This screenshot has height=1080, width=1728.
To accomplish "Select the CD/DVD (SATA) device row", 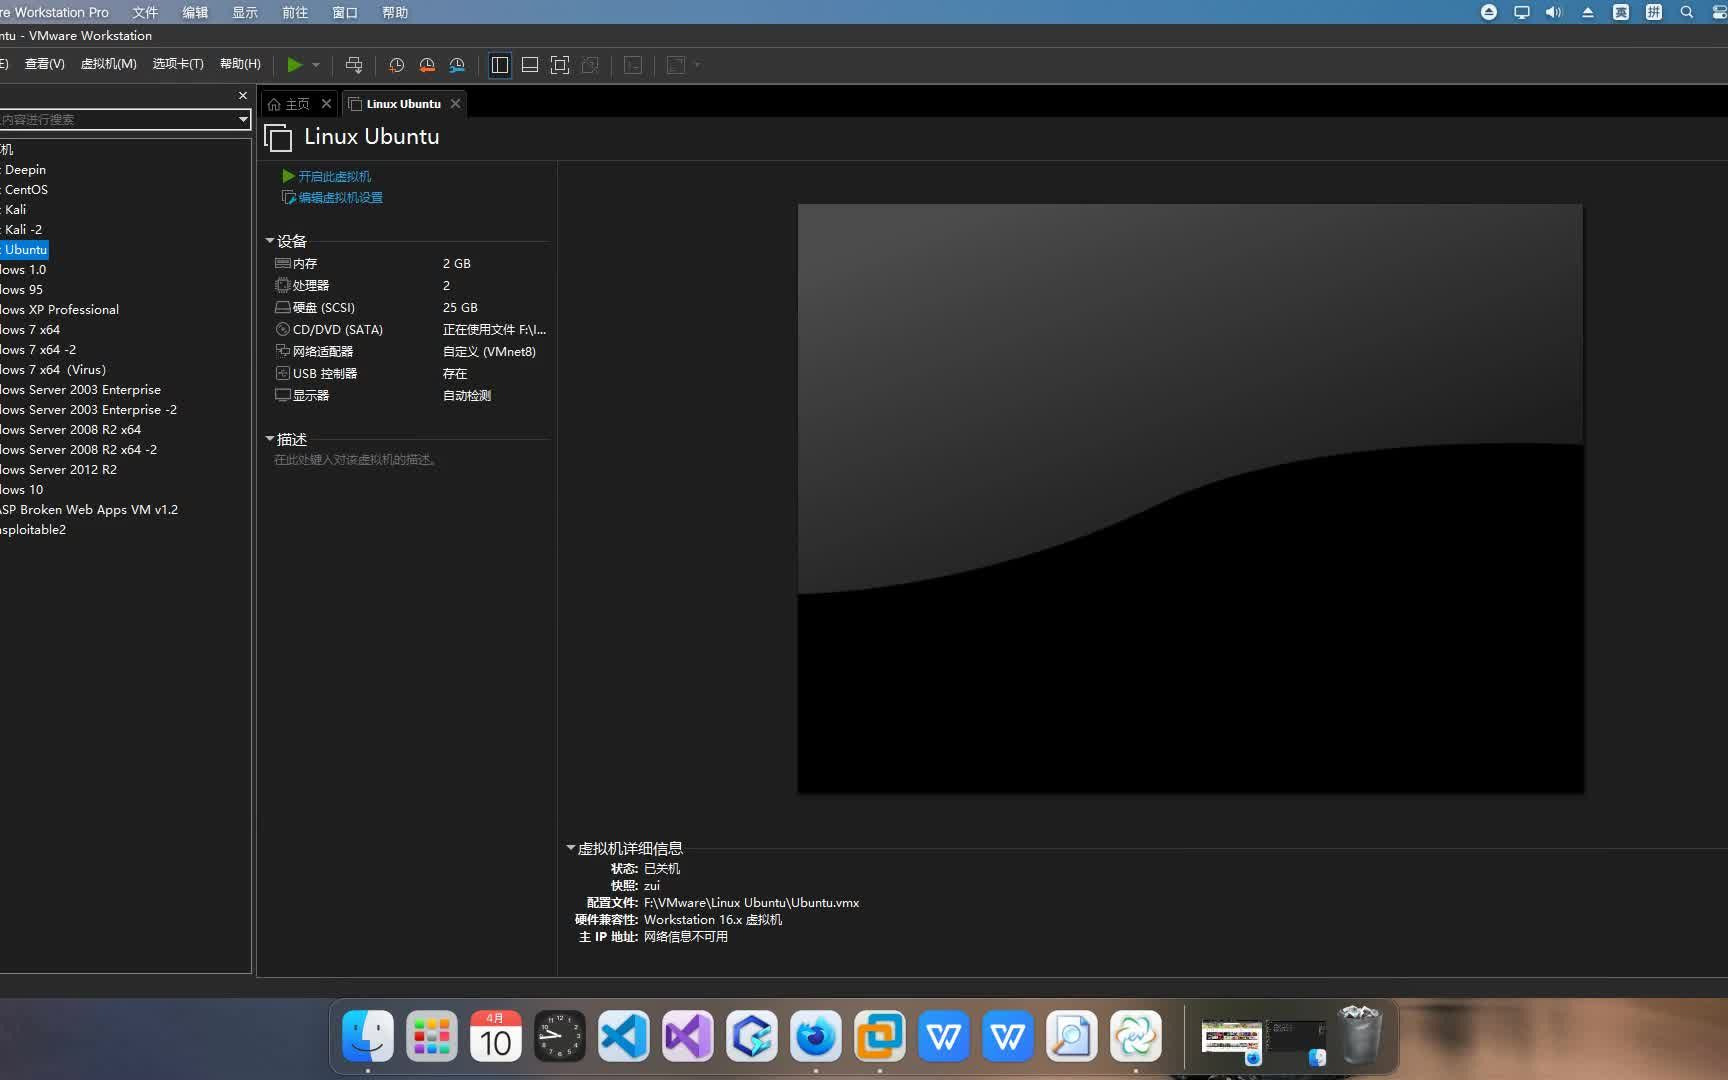I will 411,330.
